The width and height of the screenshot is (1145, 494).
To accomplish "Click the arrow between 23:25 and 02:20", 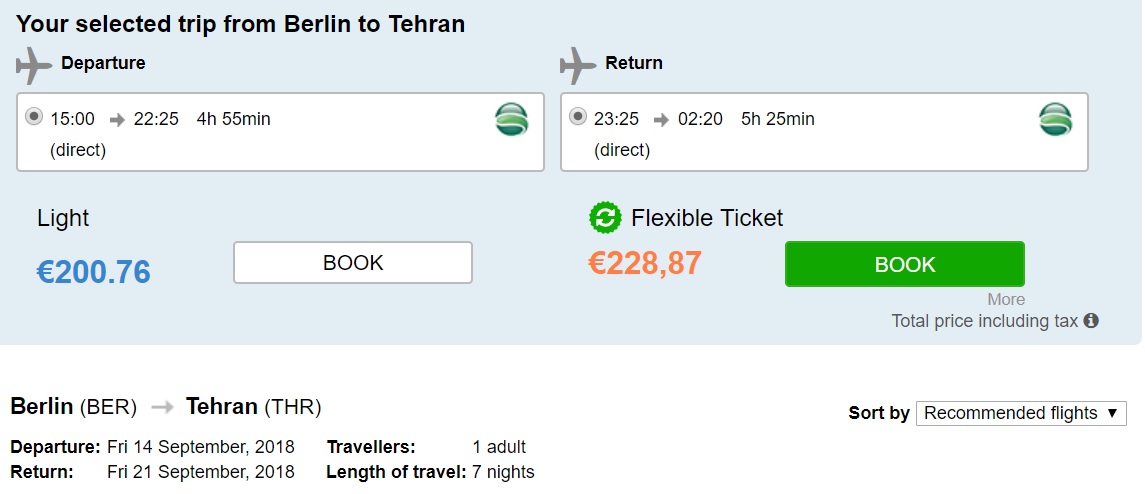I will click(661, 120).
